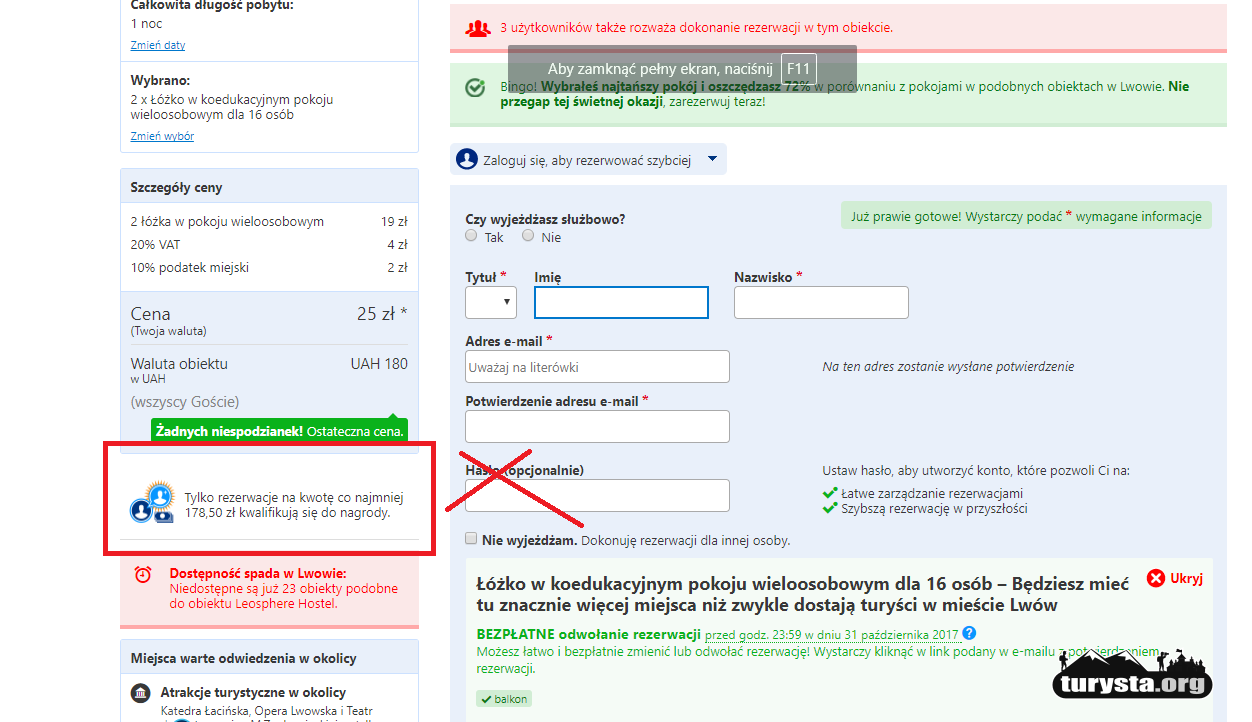Click the blue question mark help icon
The height and width of the screenshot is (722, 1252).
969,634
